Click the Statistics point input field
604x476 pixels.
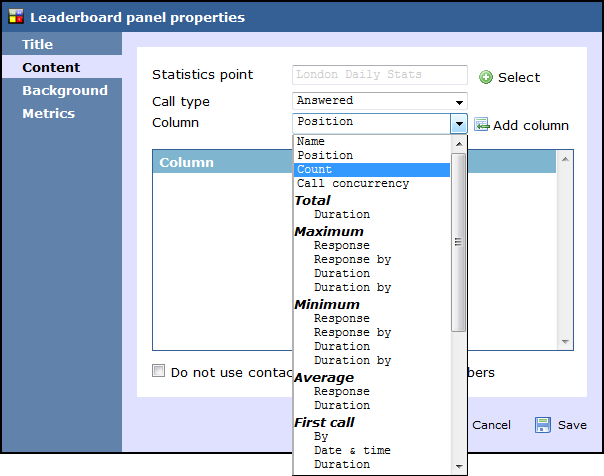click(380, 75)
